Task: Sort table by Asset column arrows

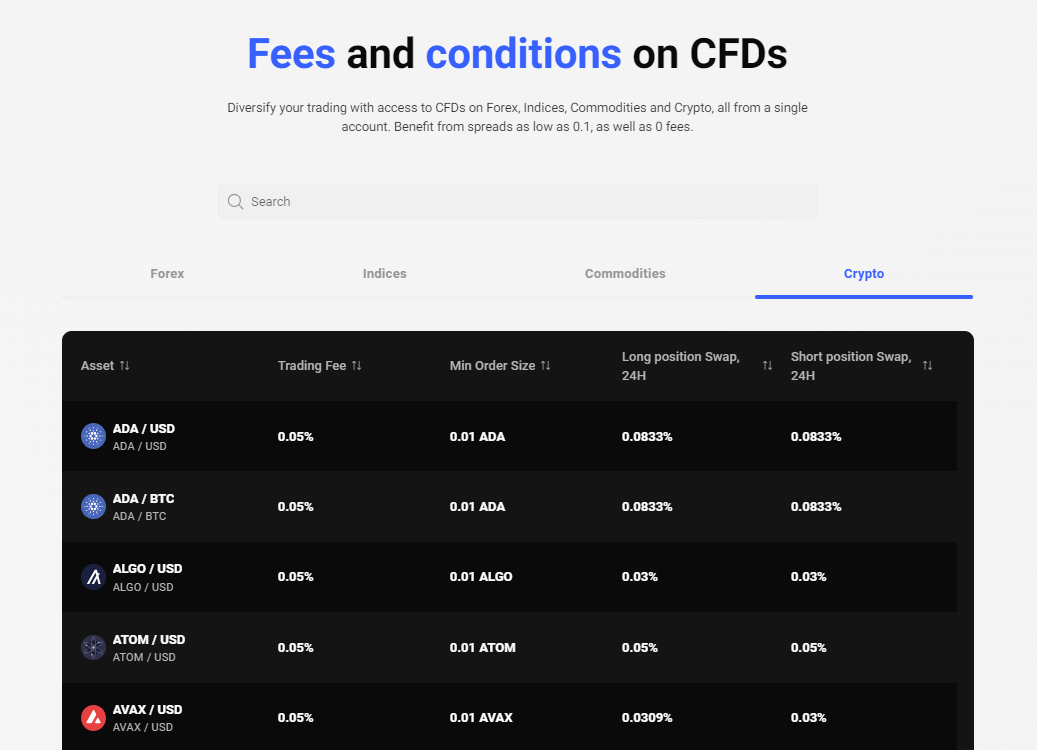Action: pyautogui.click(x=124, y=365)
